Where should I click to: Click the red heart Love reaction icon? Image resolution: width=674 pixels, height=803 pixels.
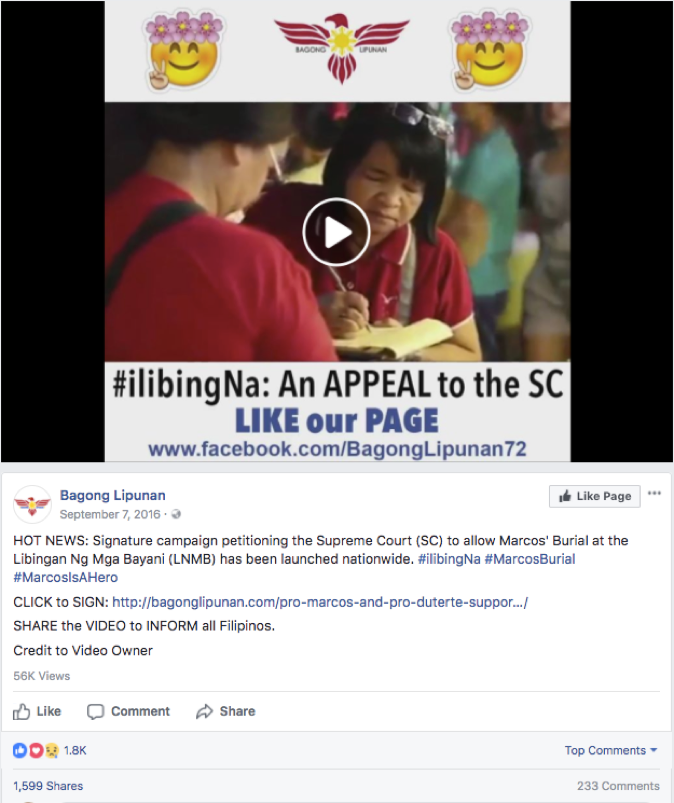pyautogui.click(x=36, y=751)
